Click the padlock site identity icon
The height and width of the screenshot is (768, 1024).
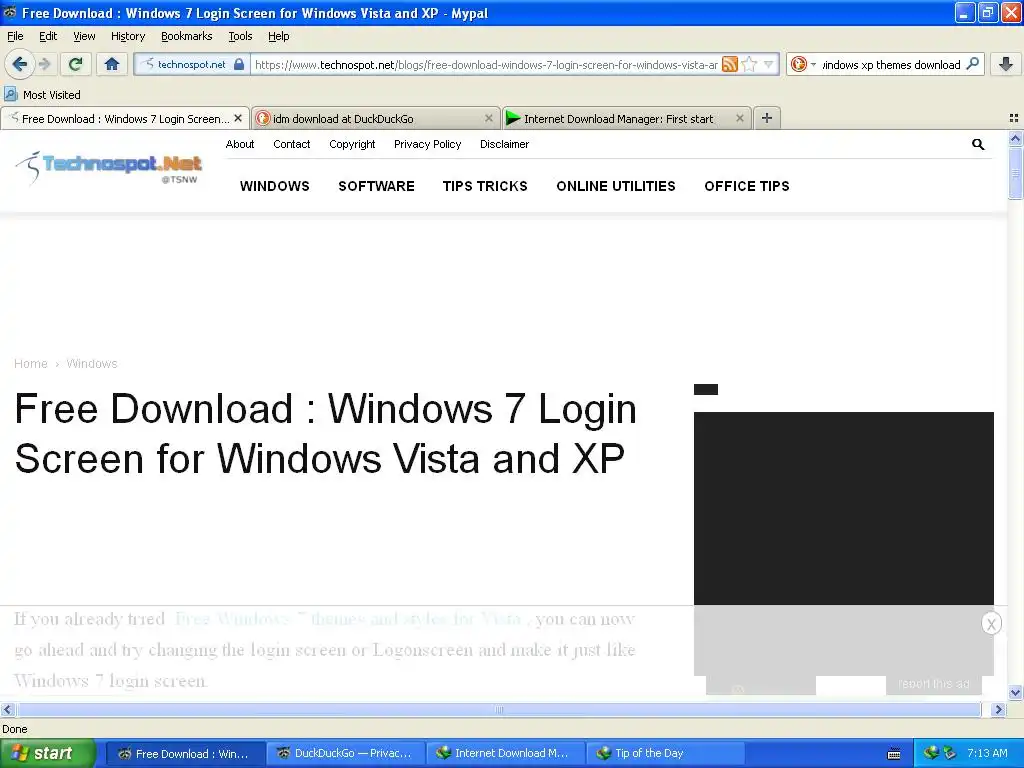(239, 64)
